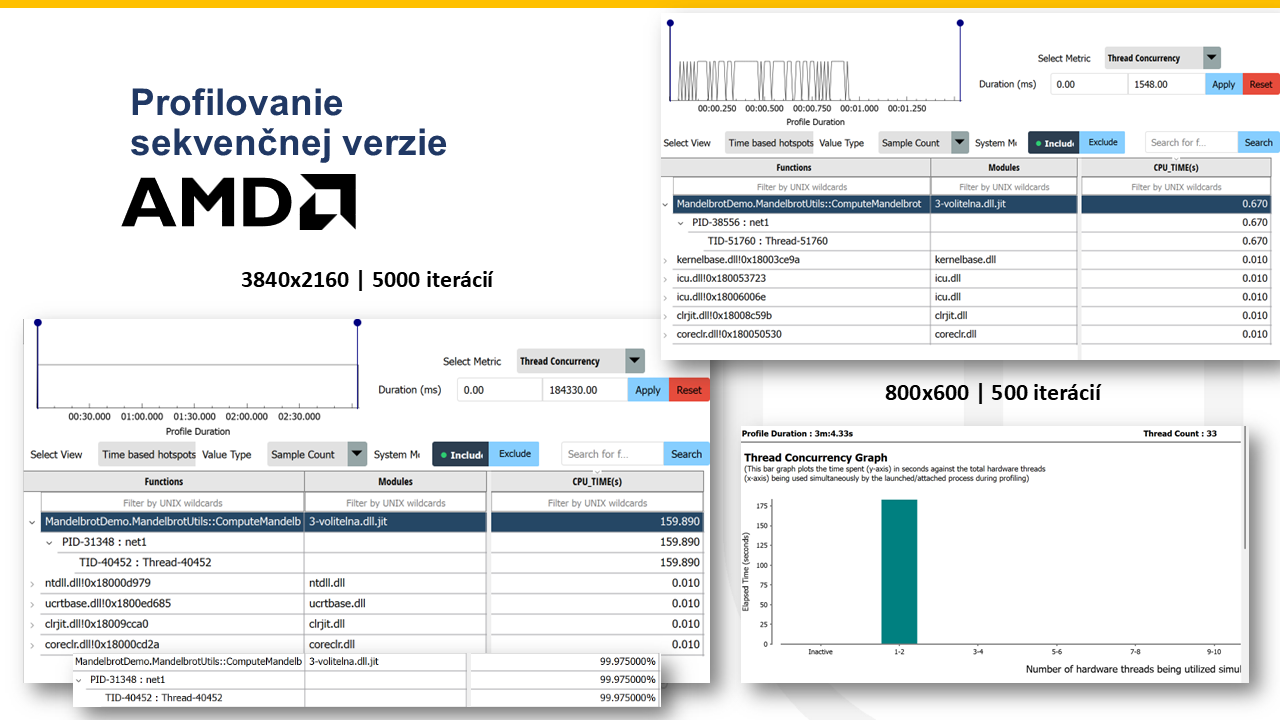
Task: Expand the ntdll.dll!0x18000d979 row
Action: tap(34, 583)
